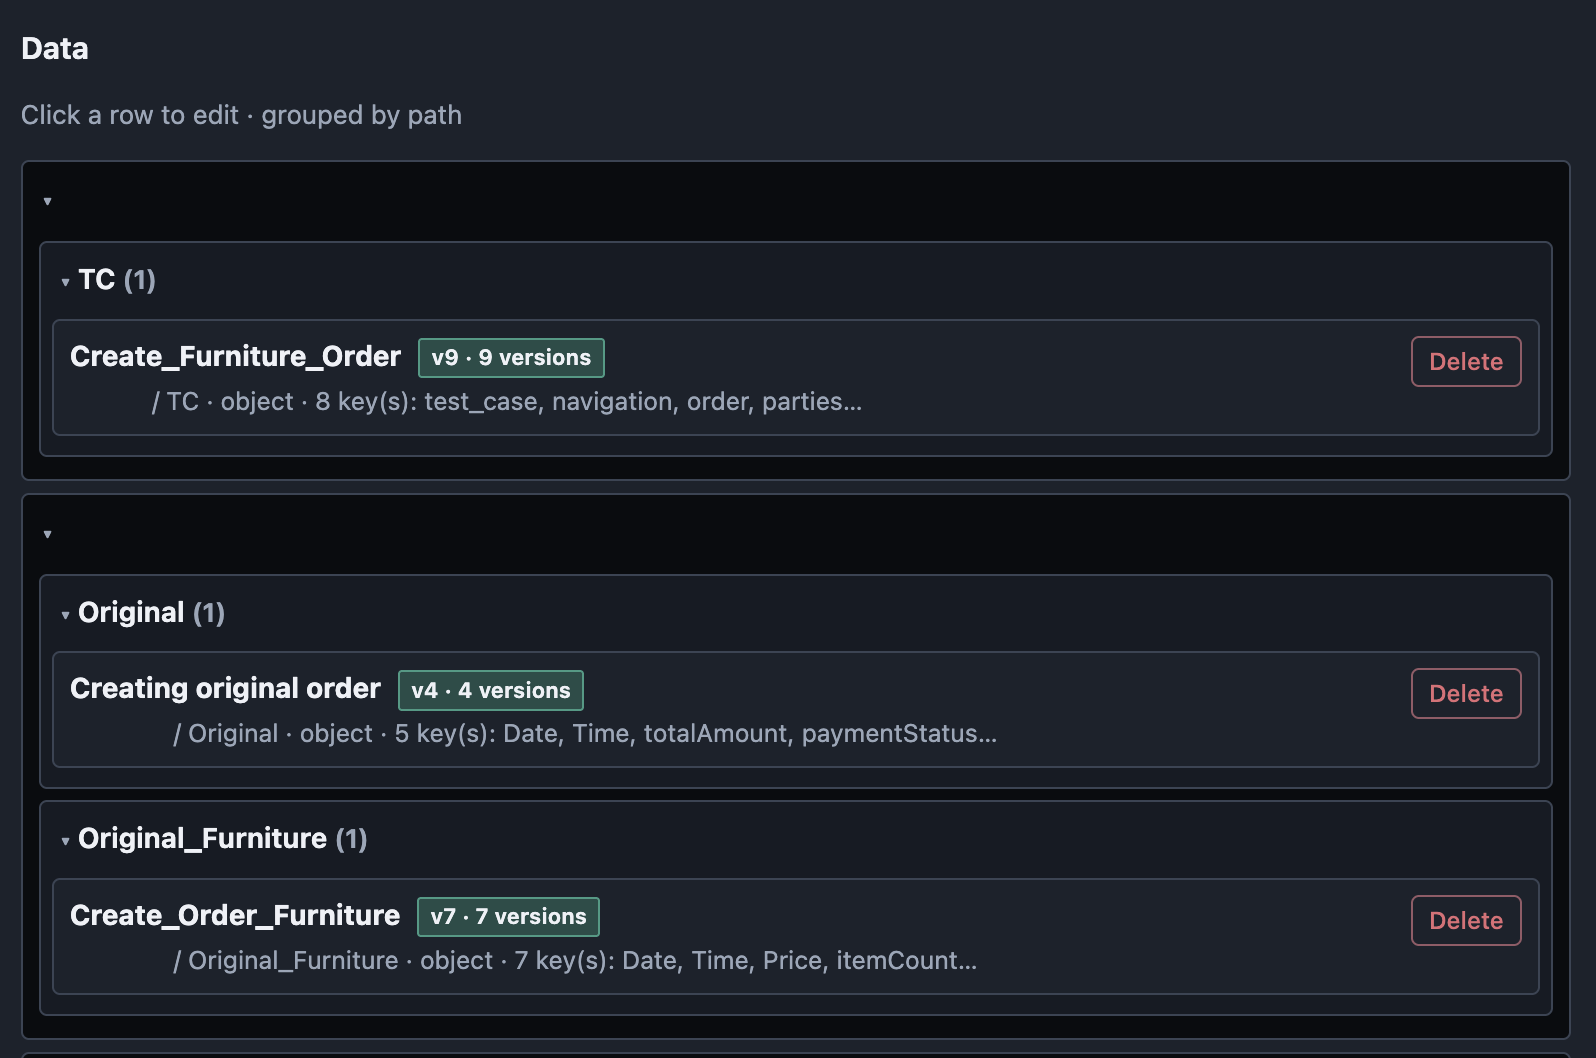Delete the Create_Order_Furniture entry
Screen dimensions: 1596x1058
coord(1466,921)
